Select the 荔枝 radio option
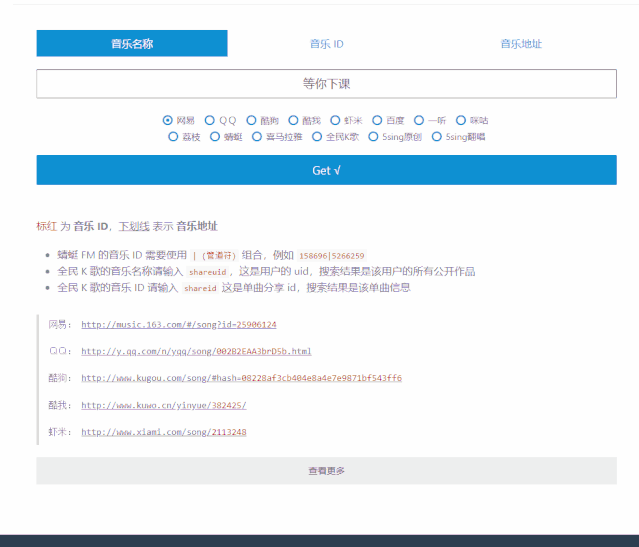 (174, 137)
